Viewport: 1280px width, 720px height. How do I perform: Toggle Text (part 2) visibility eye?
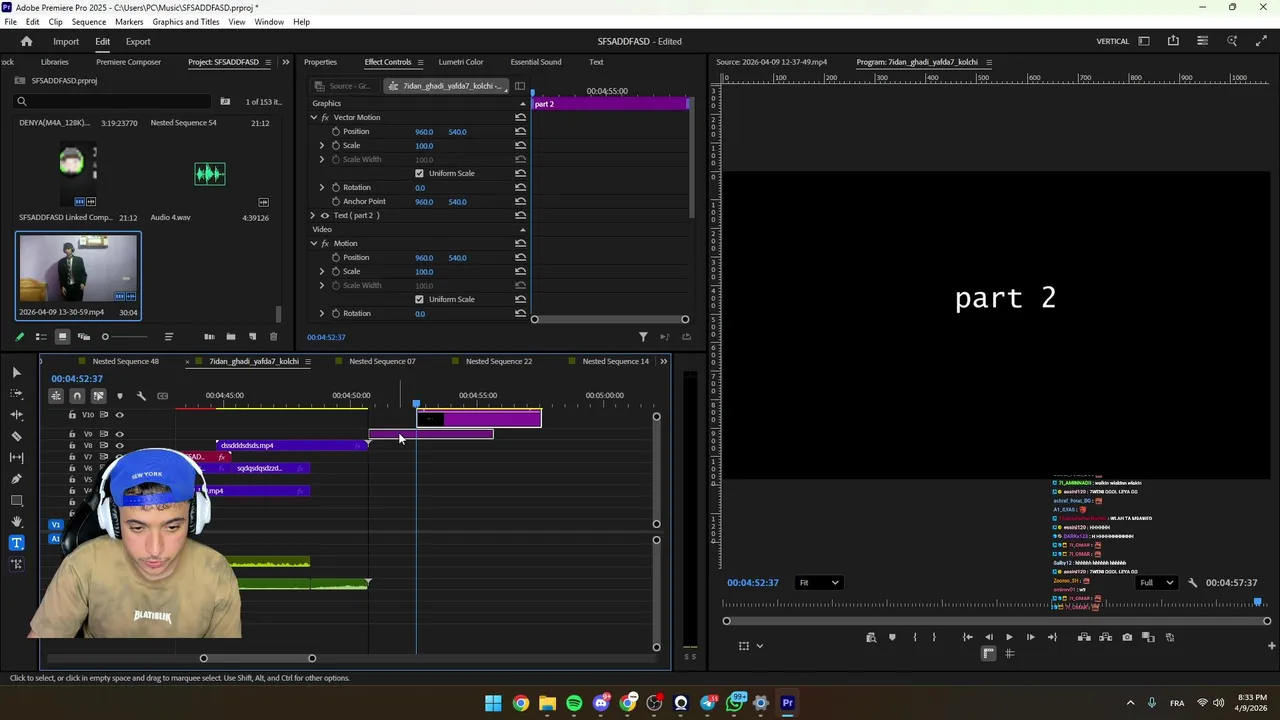pos(324,215)
